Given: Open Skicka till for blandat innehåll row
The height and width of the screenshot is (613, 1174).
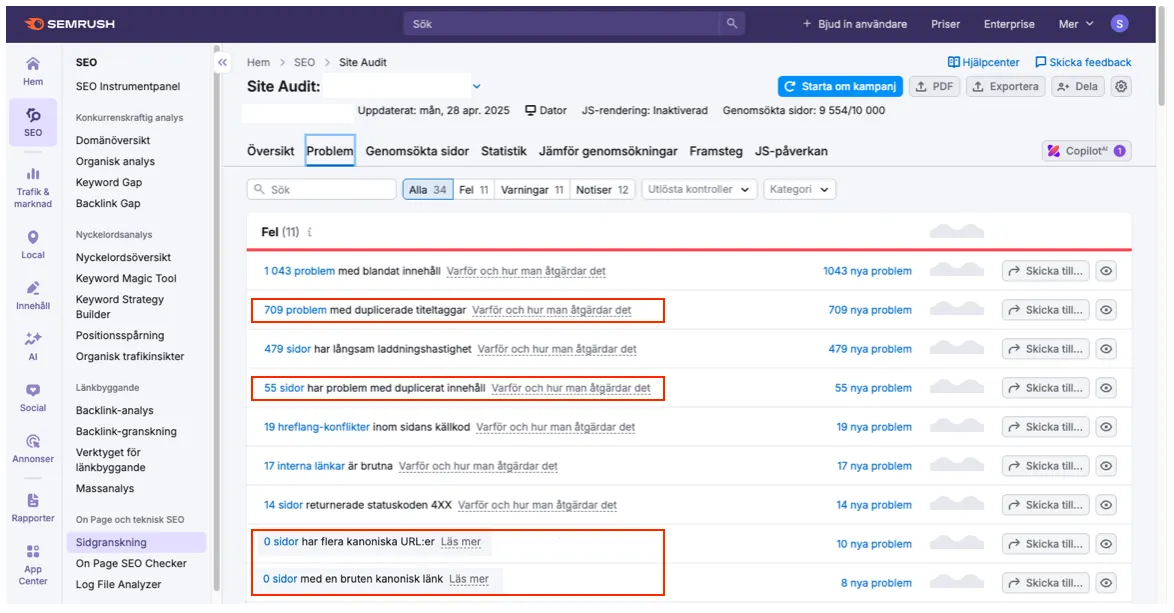Looking at the screenshot, I should [x=1045, y=271].
